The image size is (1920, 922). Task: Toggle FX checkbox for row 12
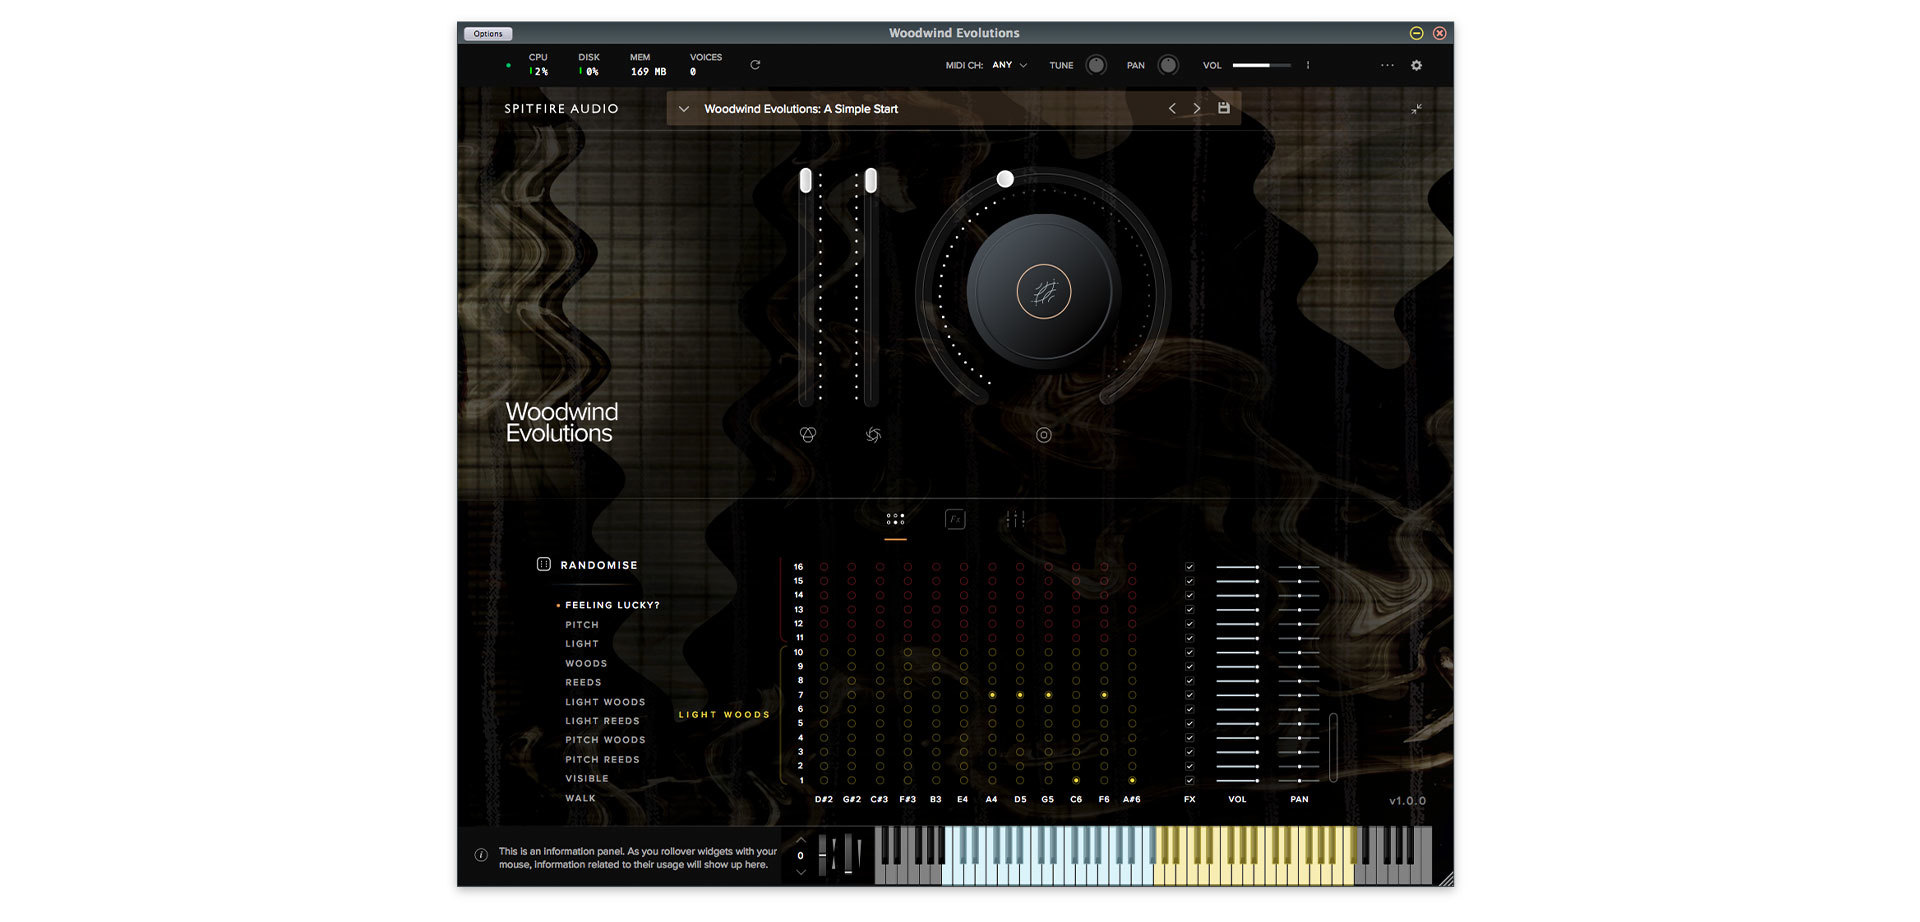1189,624
